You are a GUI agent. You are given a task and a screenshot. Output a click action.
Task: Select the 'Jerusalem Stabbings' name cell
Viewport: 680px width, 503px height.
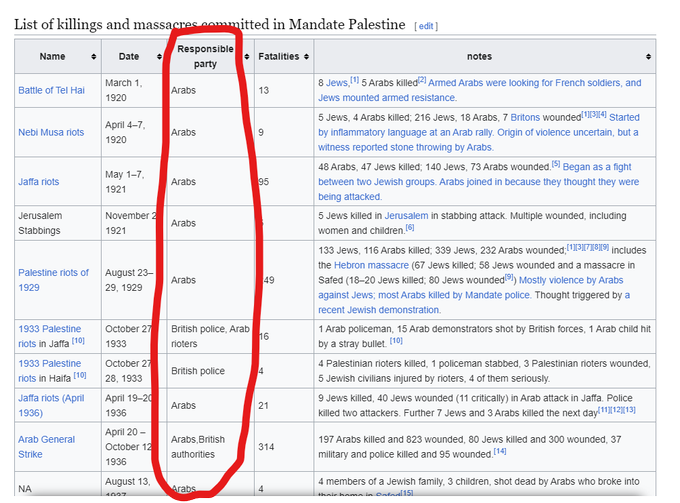pos(58,223)
